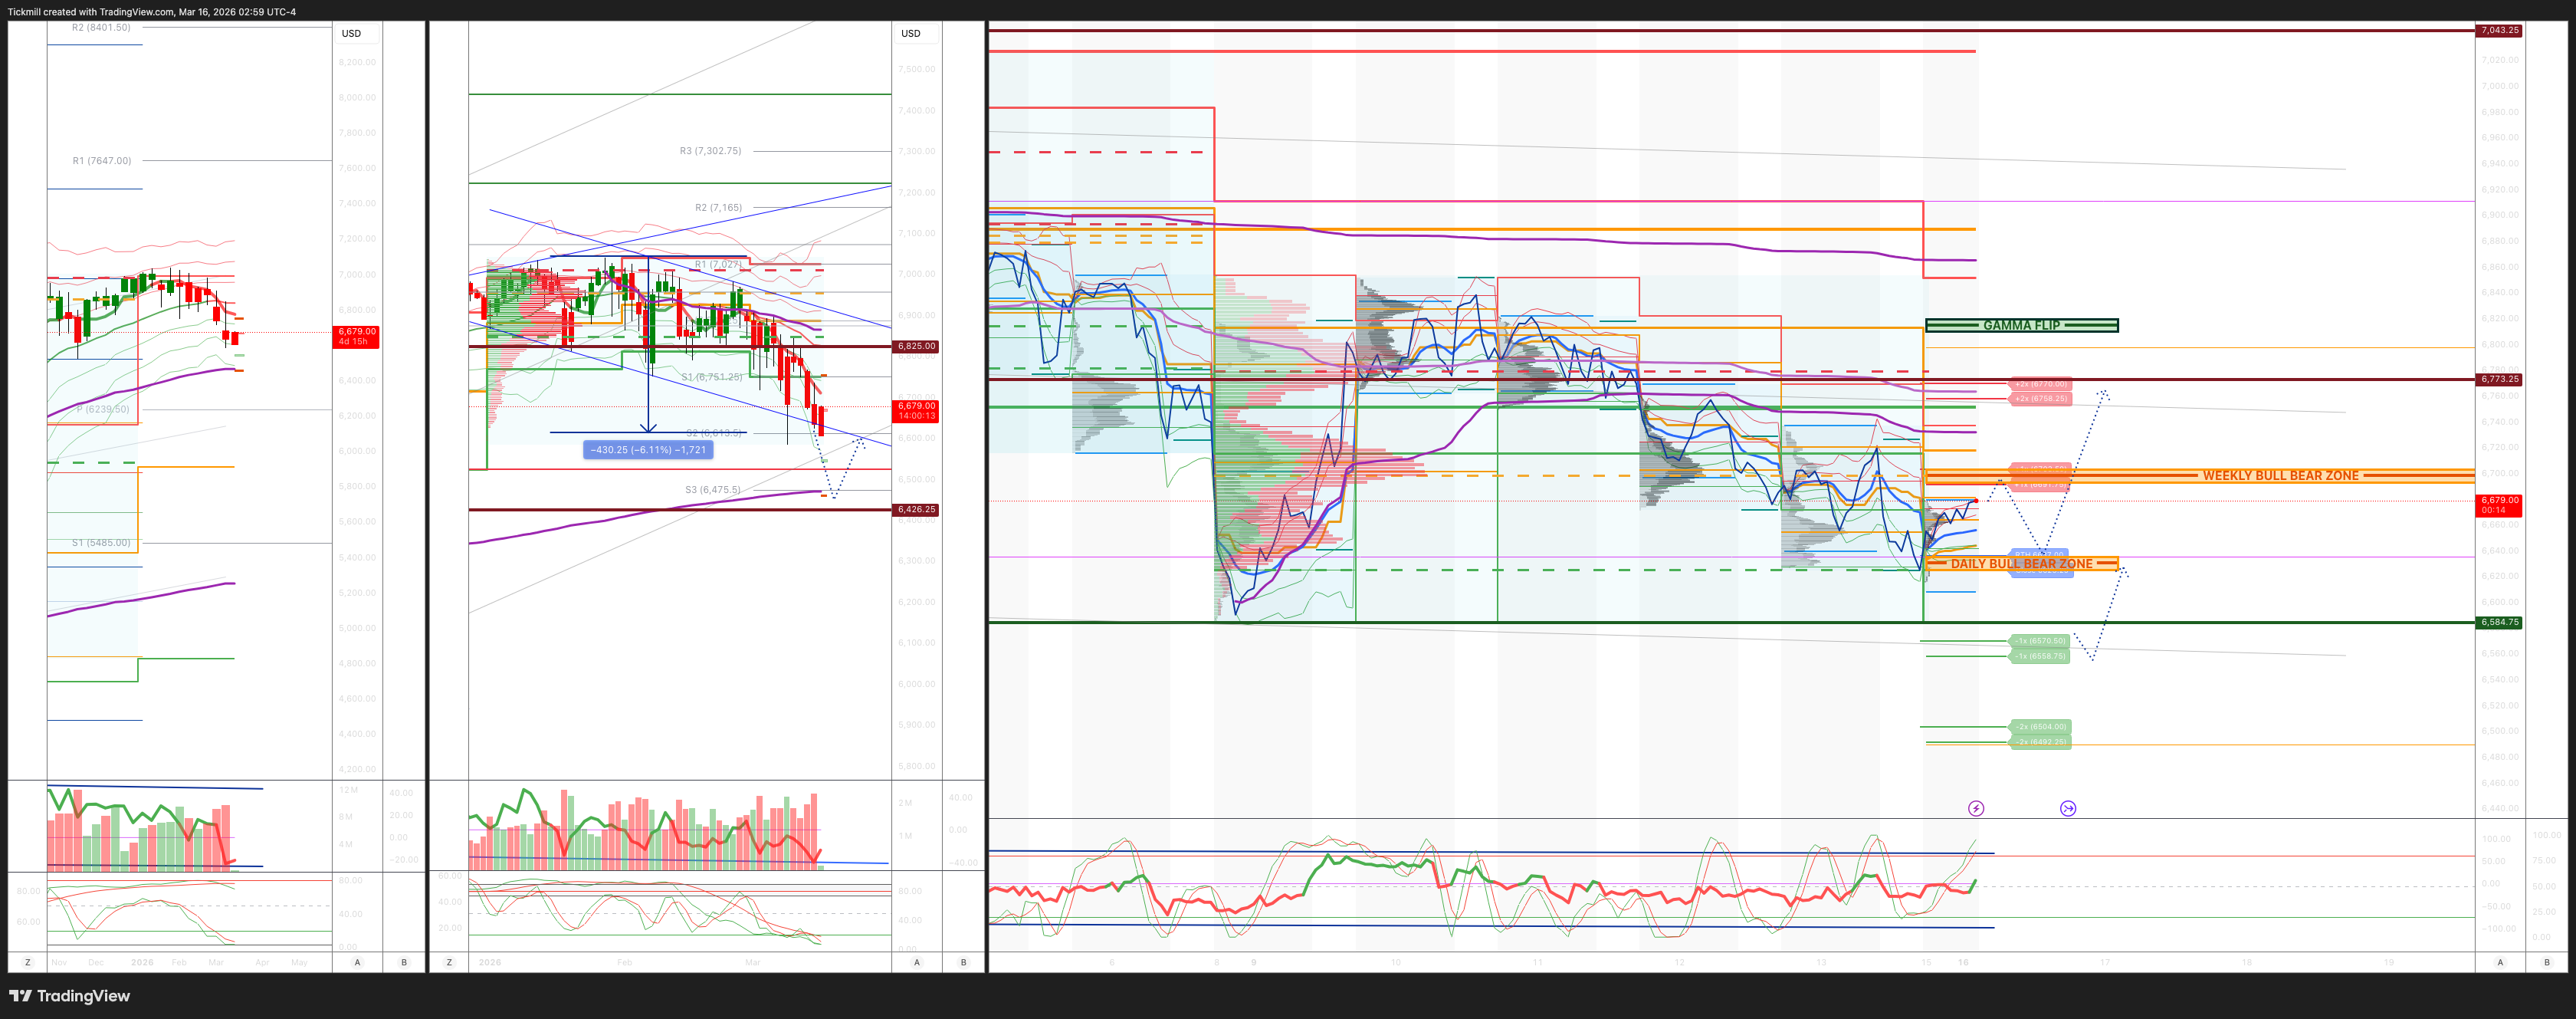Click the A scale icon on right chart
This screenshot has height=1019, width=2576.
pos(2500,962)
